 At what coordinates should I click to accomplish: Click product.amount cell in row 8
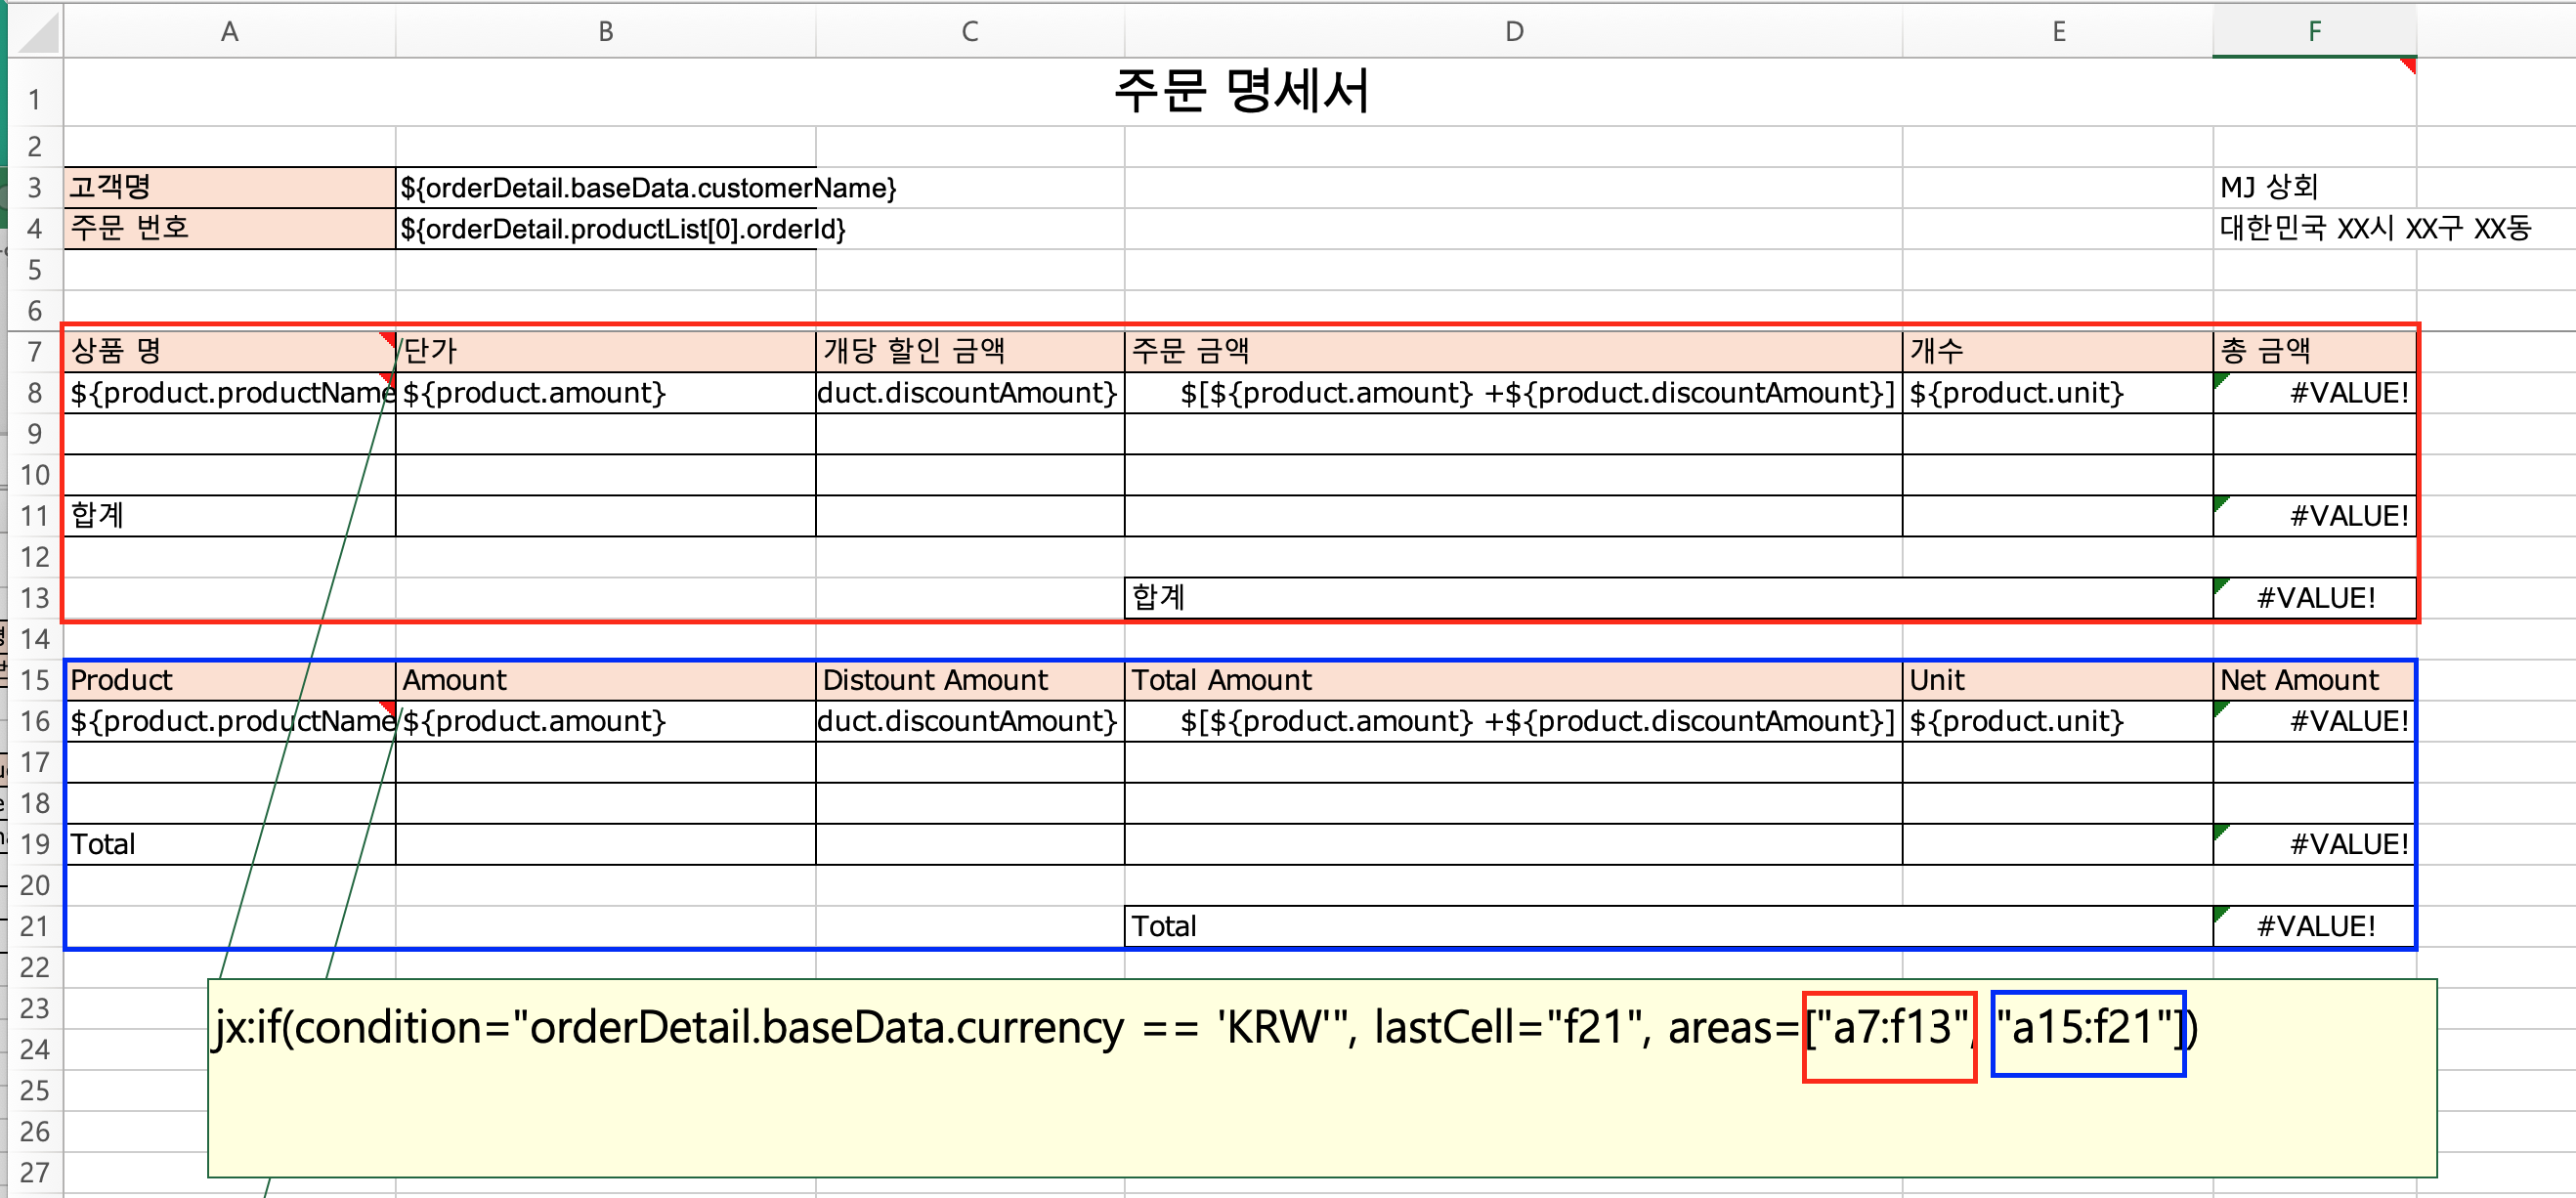(x=606, y=392)
